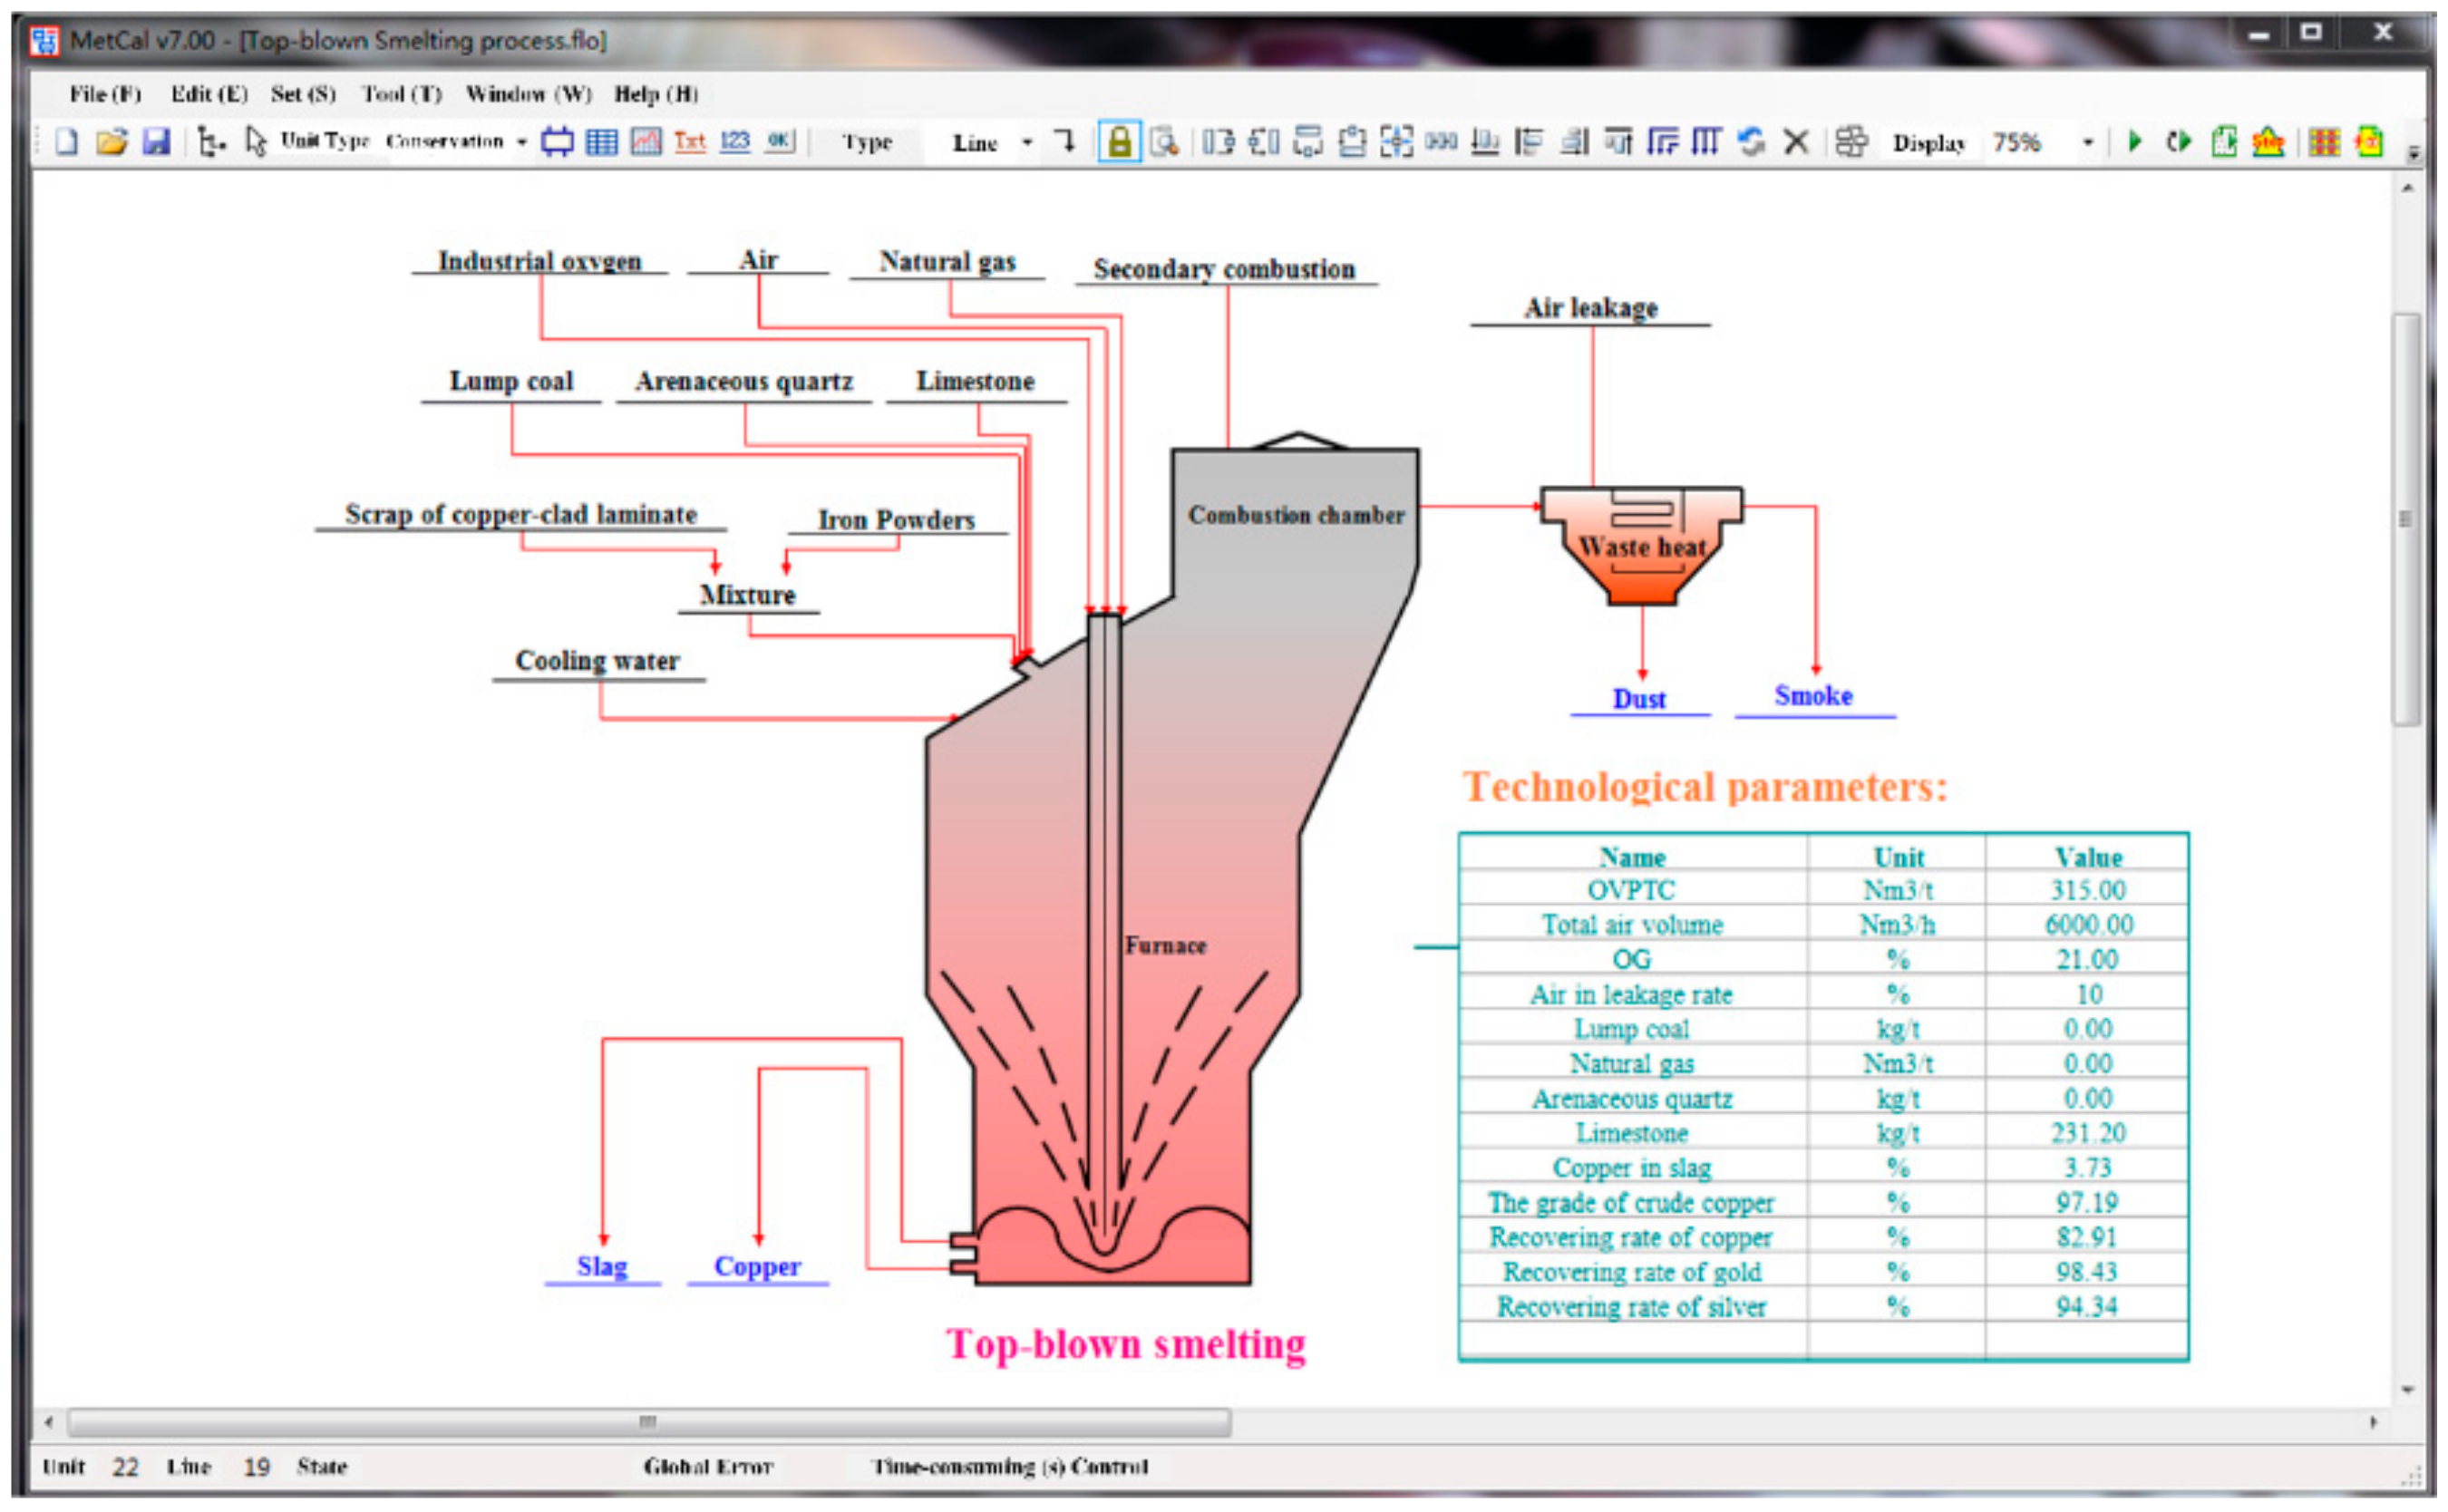Open the Tool (T) menu
The width and height of the screenshot is (2448, 1512).
coord(401,94)
